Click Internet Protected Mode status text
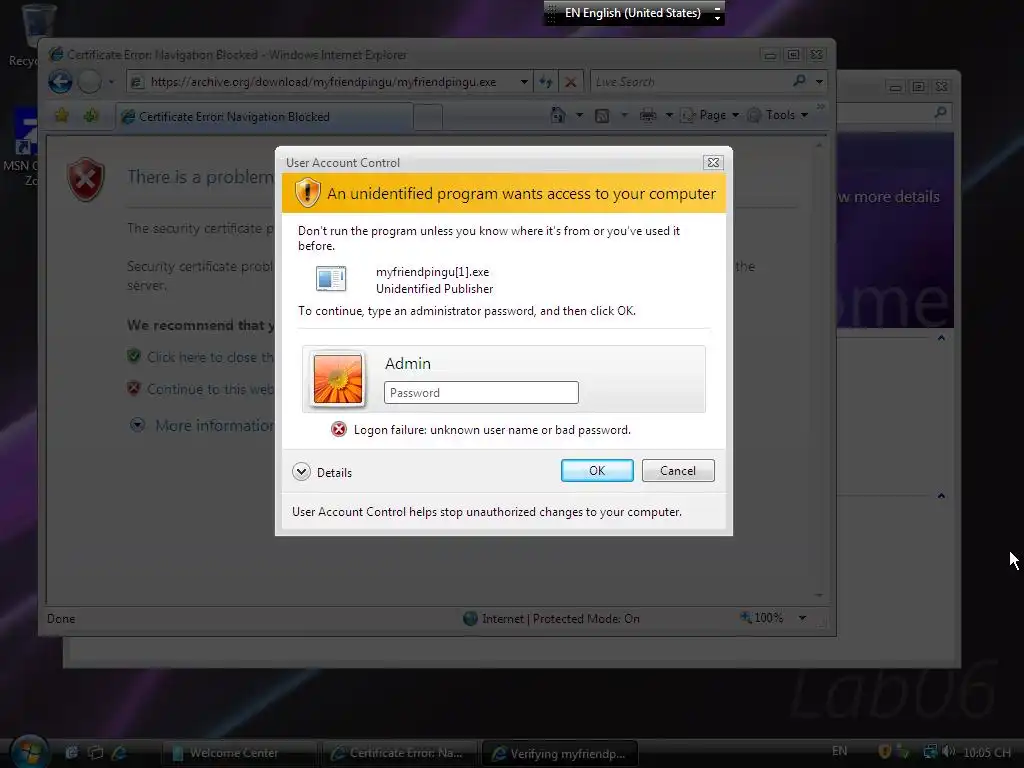This screenshot has width=1024, height=768. [x=560, y=618]
